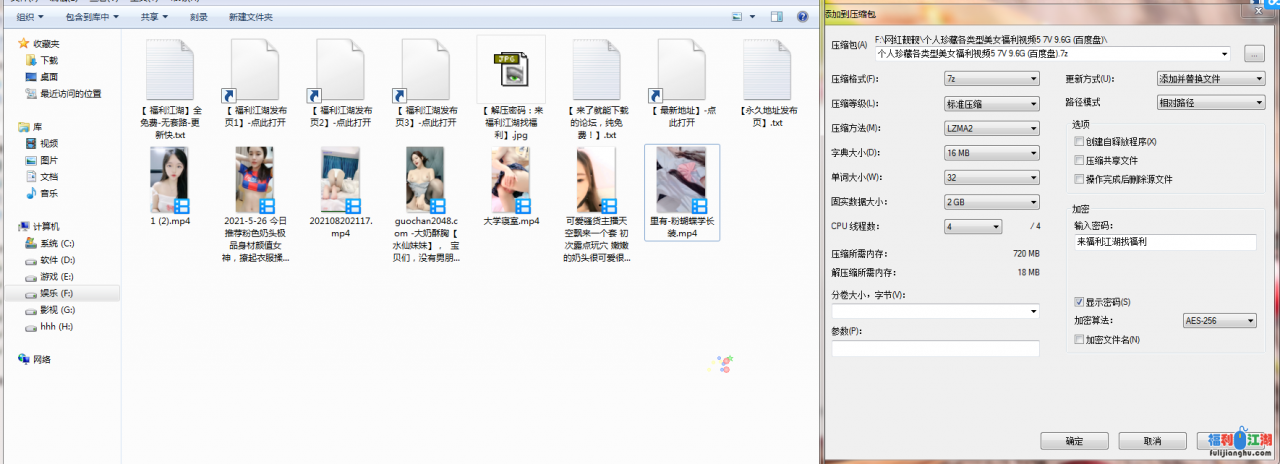This screenshot has height=464, width=1280.
Task: Click the help question mark icon
Action: pyautogui.click(x=800, y=17)
